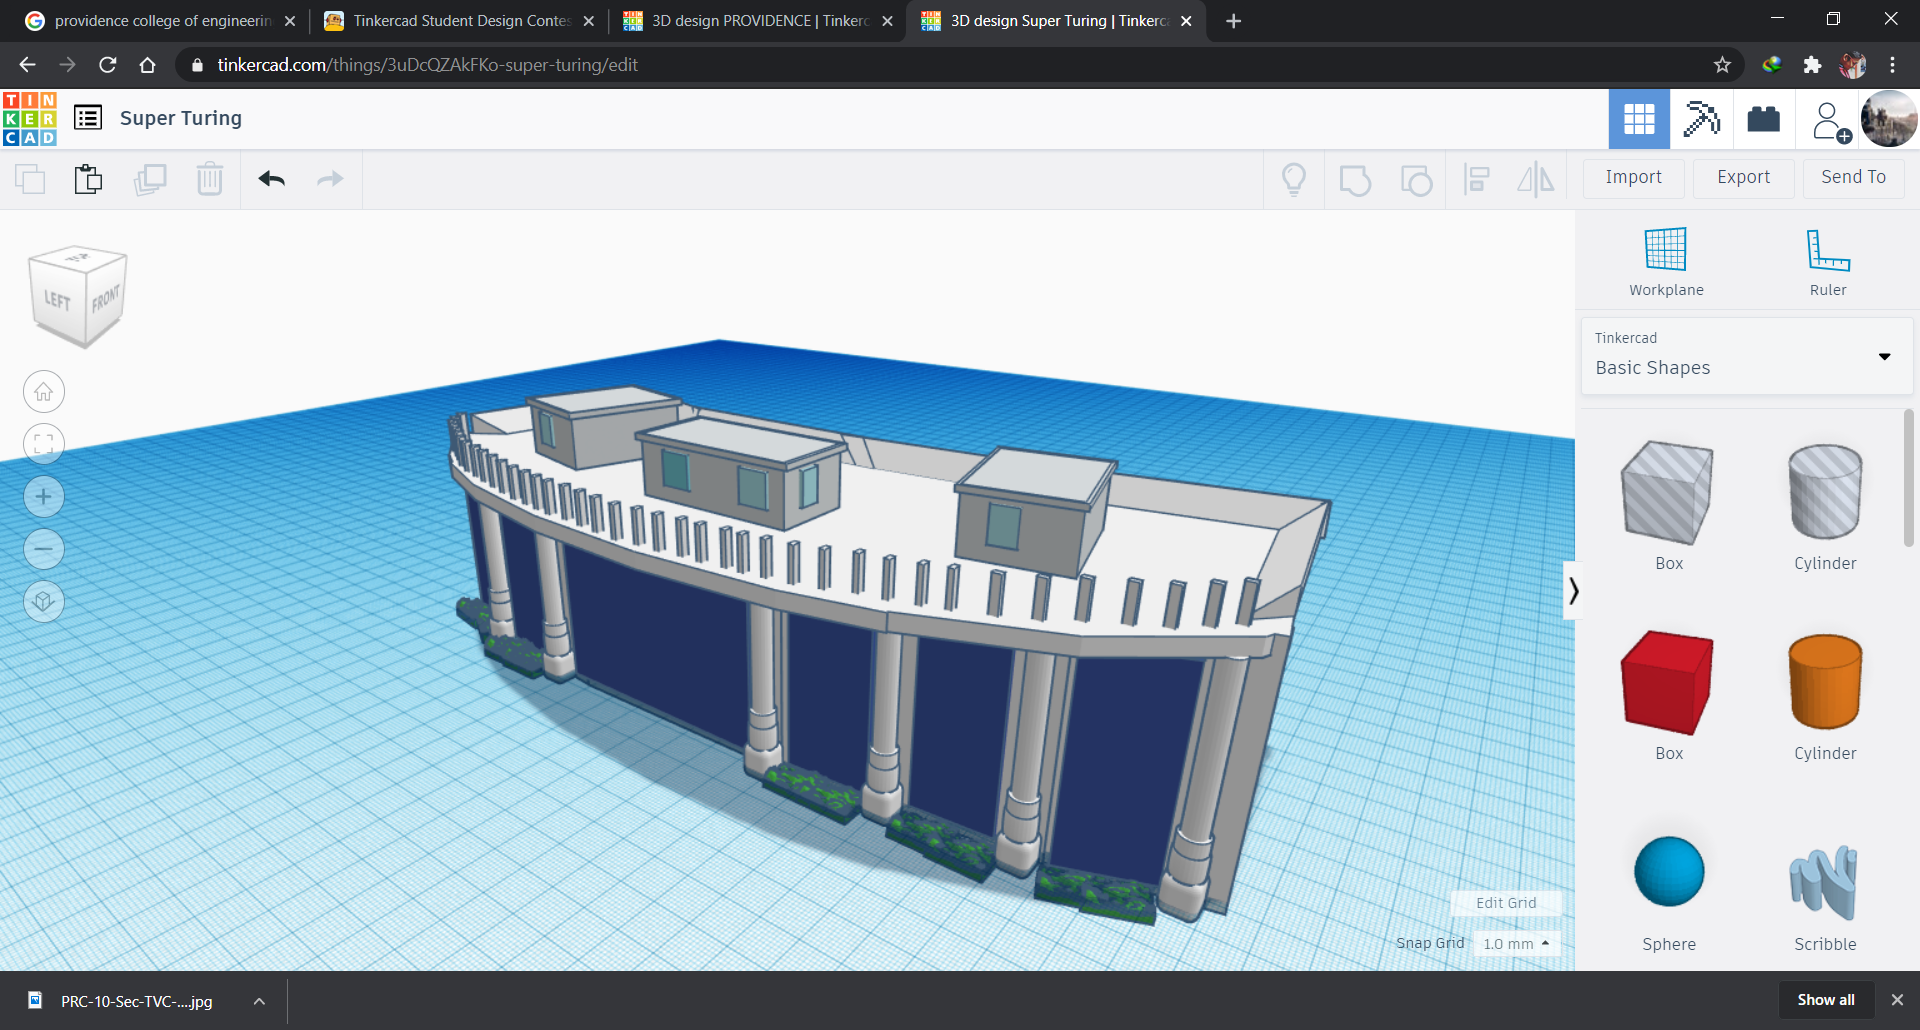Image resolution: width=1920 pixels, height=1030 pixels.
Task: Undo the last action
Action: pyautogui.click(x=272, y=179)
